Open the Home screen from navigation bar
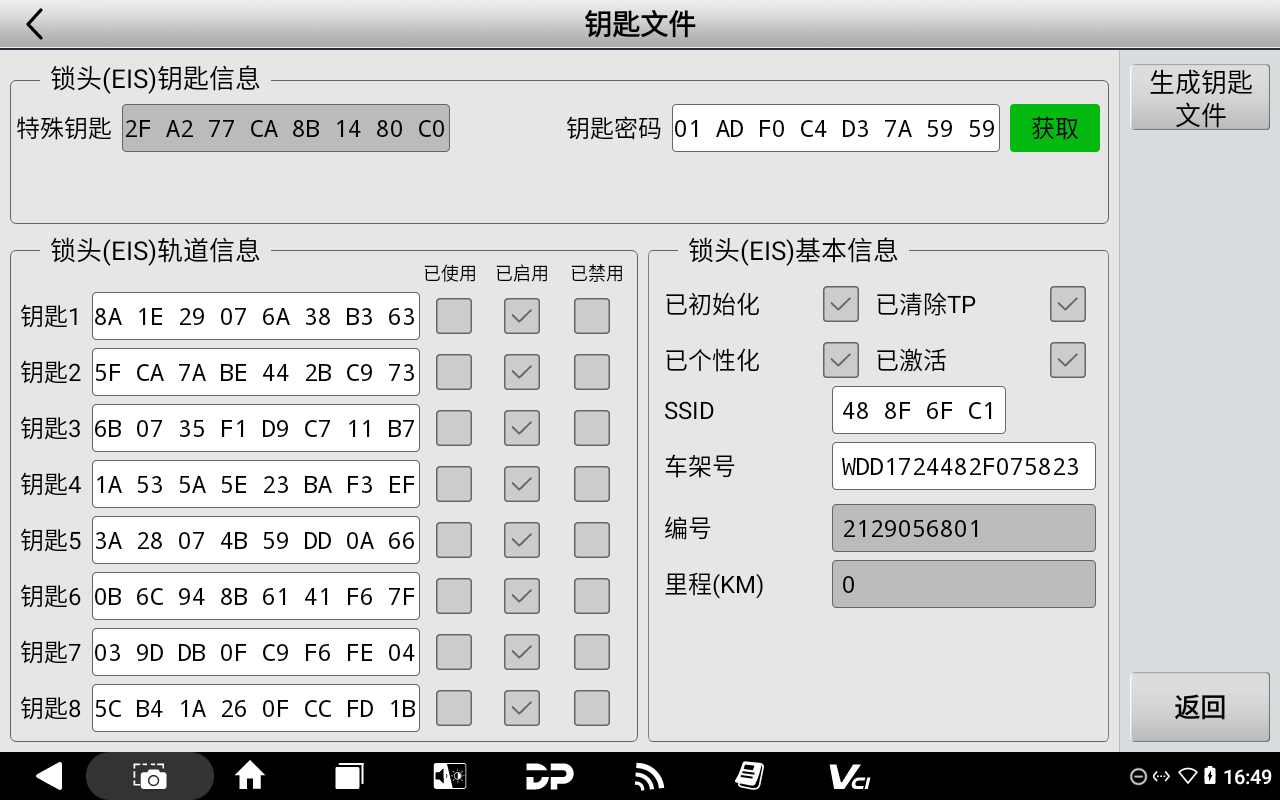Screen dimensions: 1280x800 pyautogui.click(x=250, y=776)
